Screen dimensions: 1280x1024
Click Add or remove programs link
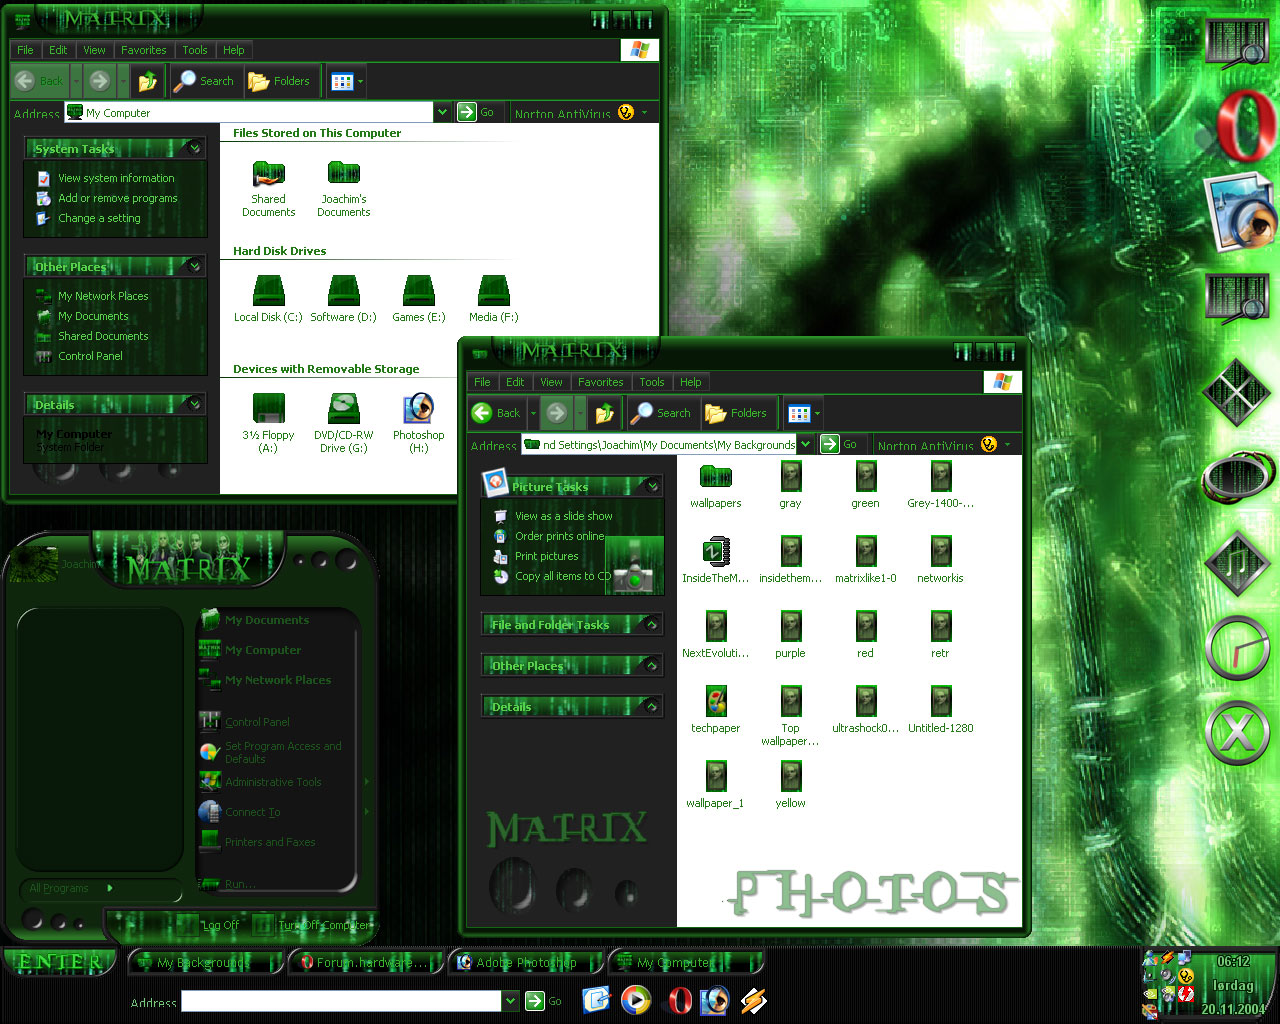click(x=118, y=198)
